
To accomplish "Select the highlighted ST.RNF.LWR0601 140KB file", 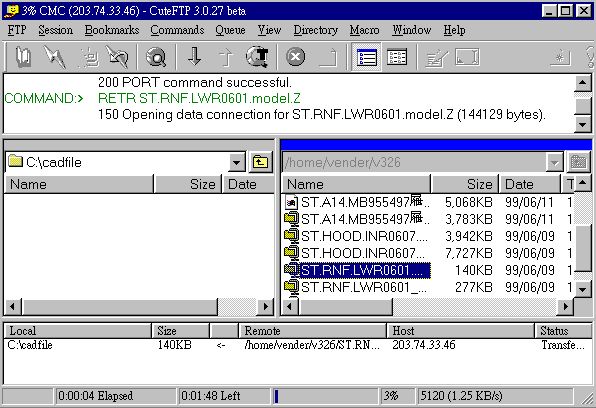I will [x=365, y=270].
